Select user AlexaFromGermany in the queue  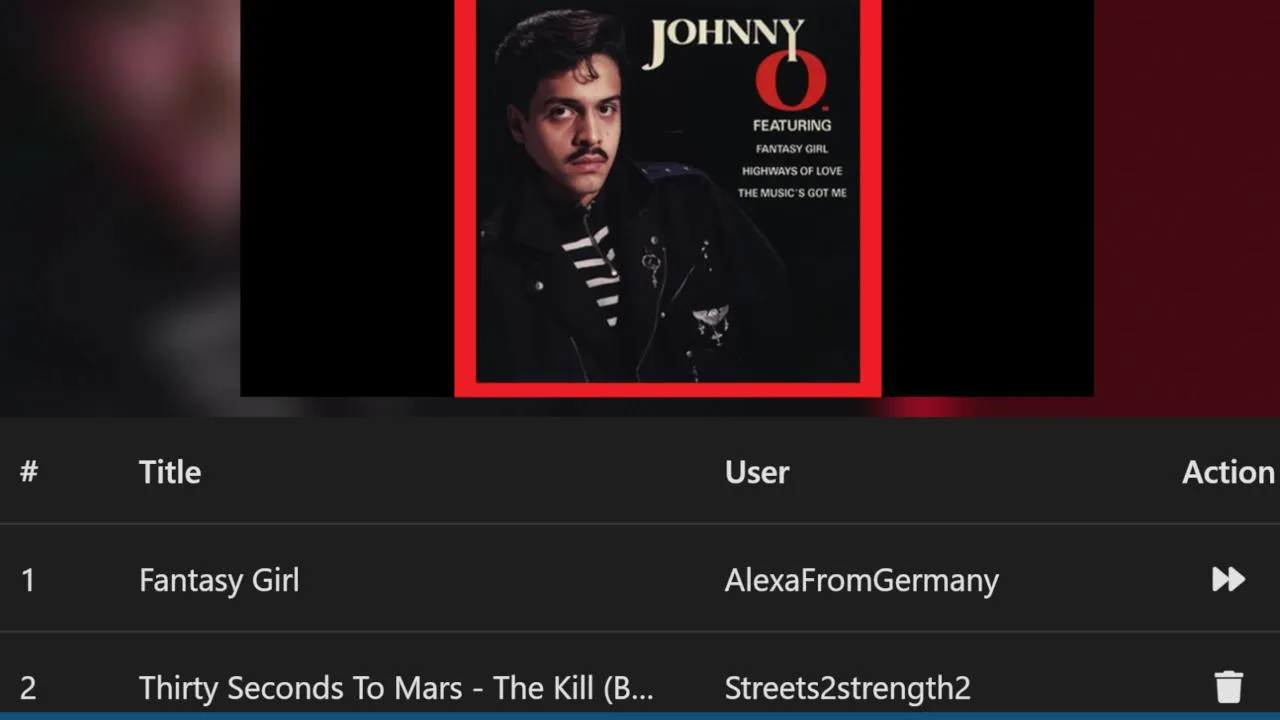(x=861, y=580)
